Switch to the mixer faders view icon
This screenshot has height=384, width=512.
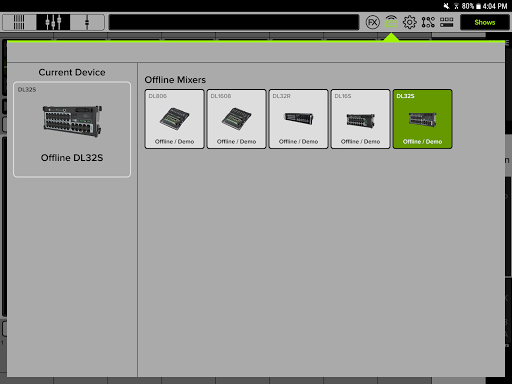tap(53, 22)
